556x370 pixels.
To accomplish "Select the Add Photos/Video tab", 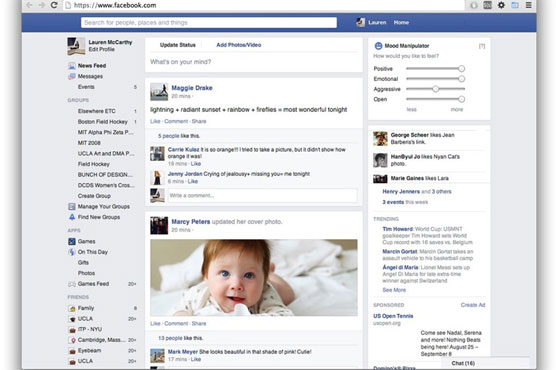I will click(239, 45).
